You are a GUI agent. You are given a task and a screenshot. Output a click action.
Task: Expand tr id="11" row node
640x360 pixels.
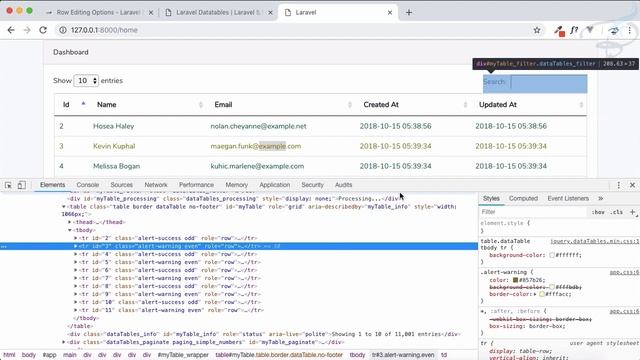(76, 310)
